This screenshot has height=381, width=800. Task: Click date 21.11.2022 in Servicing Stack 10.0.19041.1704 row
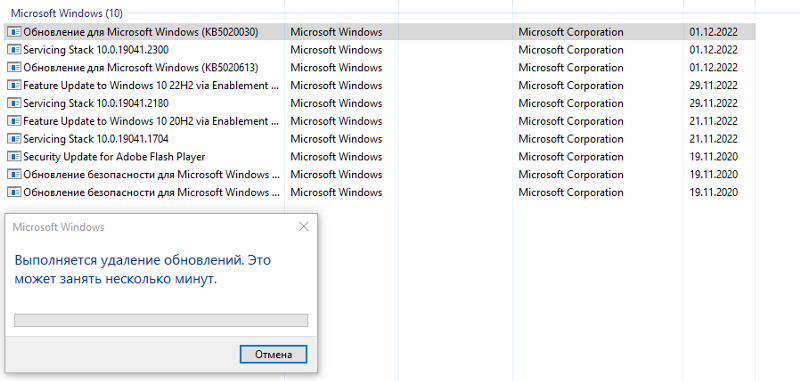point(713,139)
